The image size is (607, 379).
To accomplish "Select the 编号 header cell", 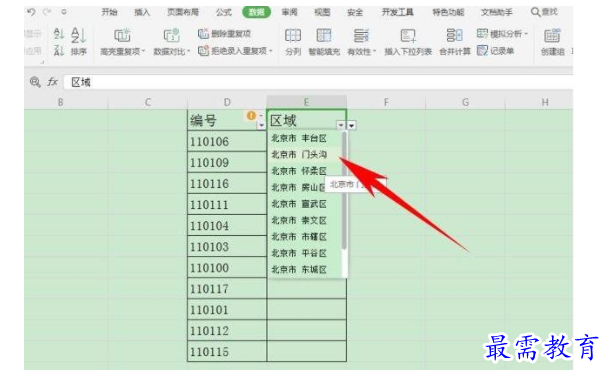I will (227, 120).
